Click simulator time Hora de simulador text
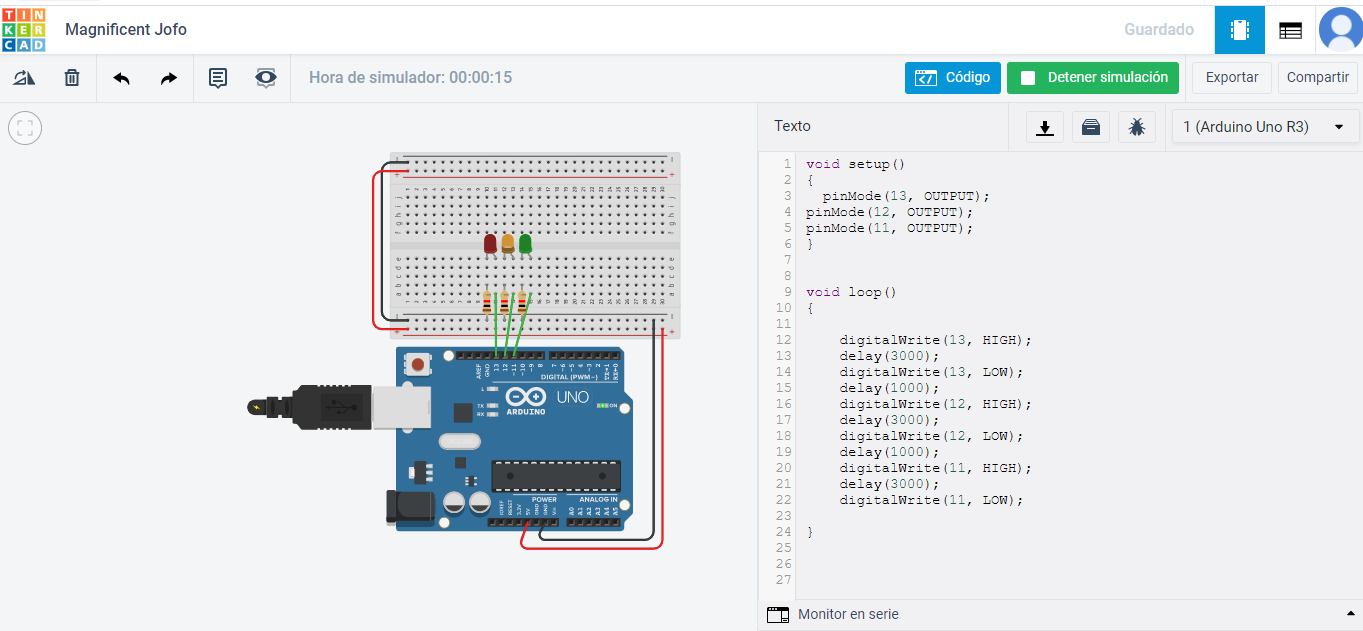 (410, 78)
